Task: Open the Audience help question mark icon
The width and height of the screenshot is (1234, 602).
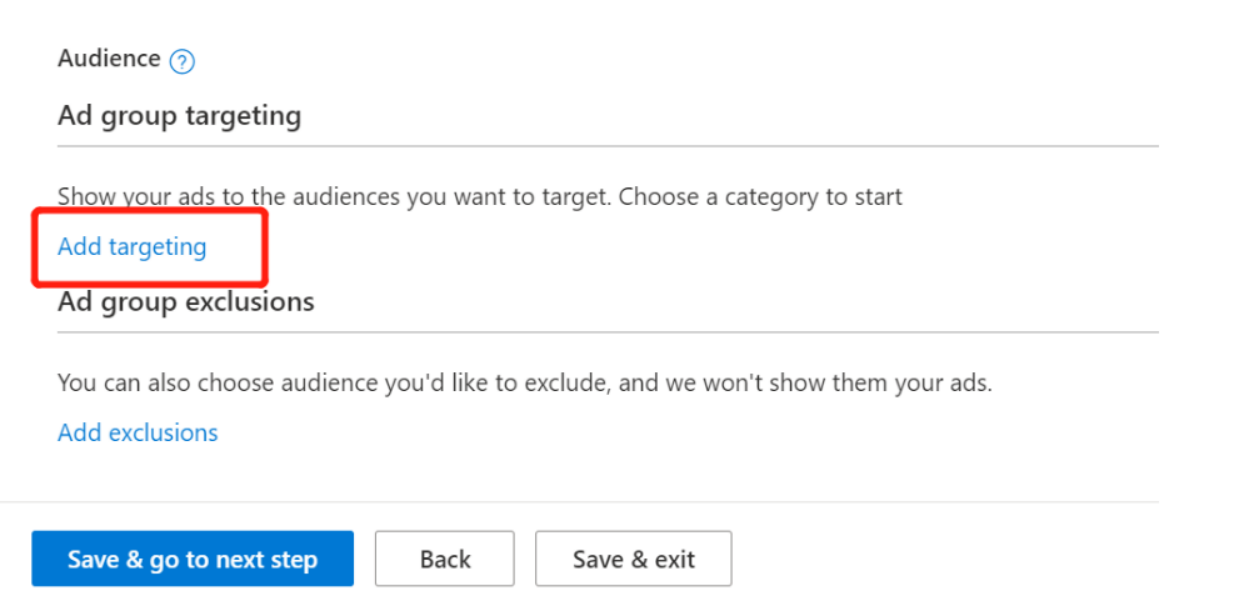Action: 182,62
